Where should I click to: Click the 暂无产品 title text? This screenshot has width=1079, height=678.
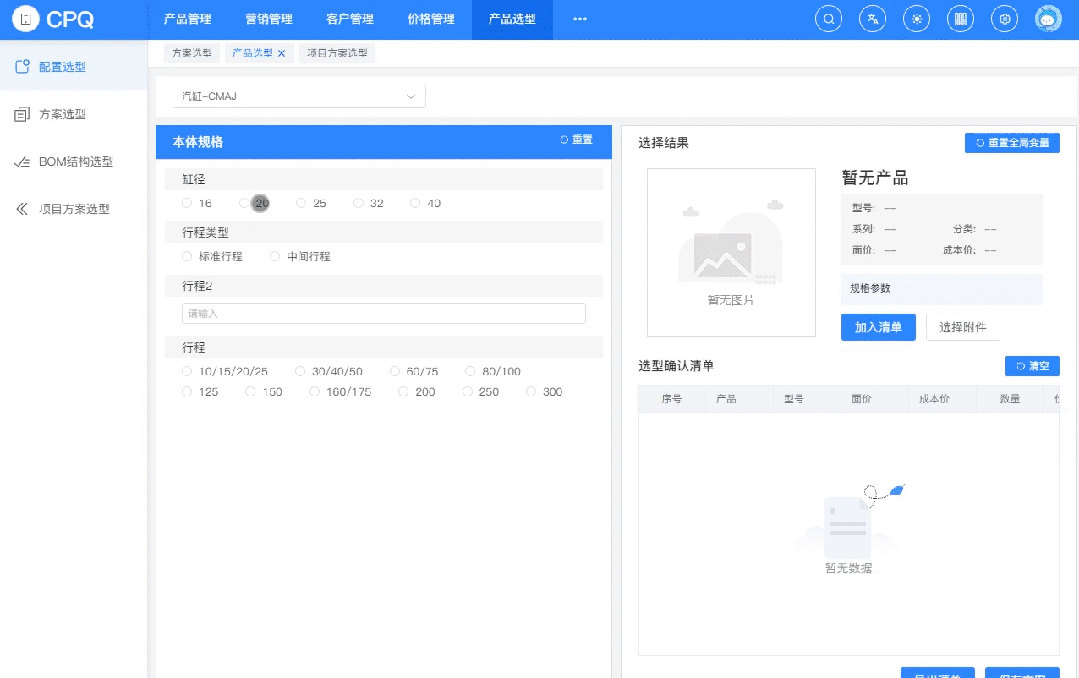click(x=875, y=178)
